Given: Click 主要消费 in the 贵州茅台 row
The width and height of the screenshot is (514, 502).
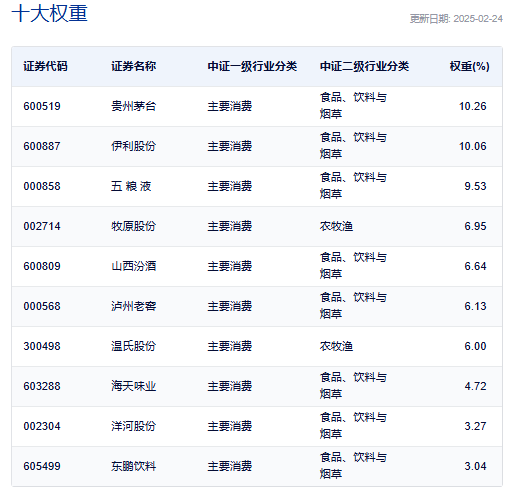Looking at the screenshot, I should [x=230, y=106].
